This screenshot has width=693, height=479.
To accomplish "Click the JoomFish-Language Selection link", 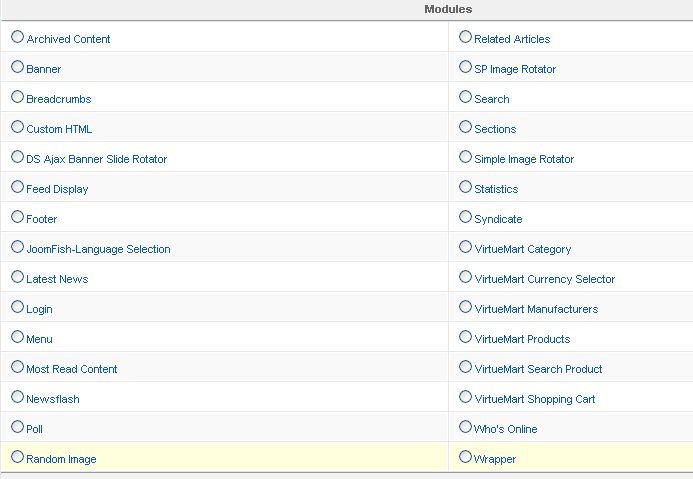I will (x=99, y=250).
